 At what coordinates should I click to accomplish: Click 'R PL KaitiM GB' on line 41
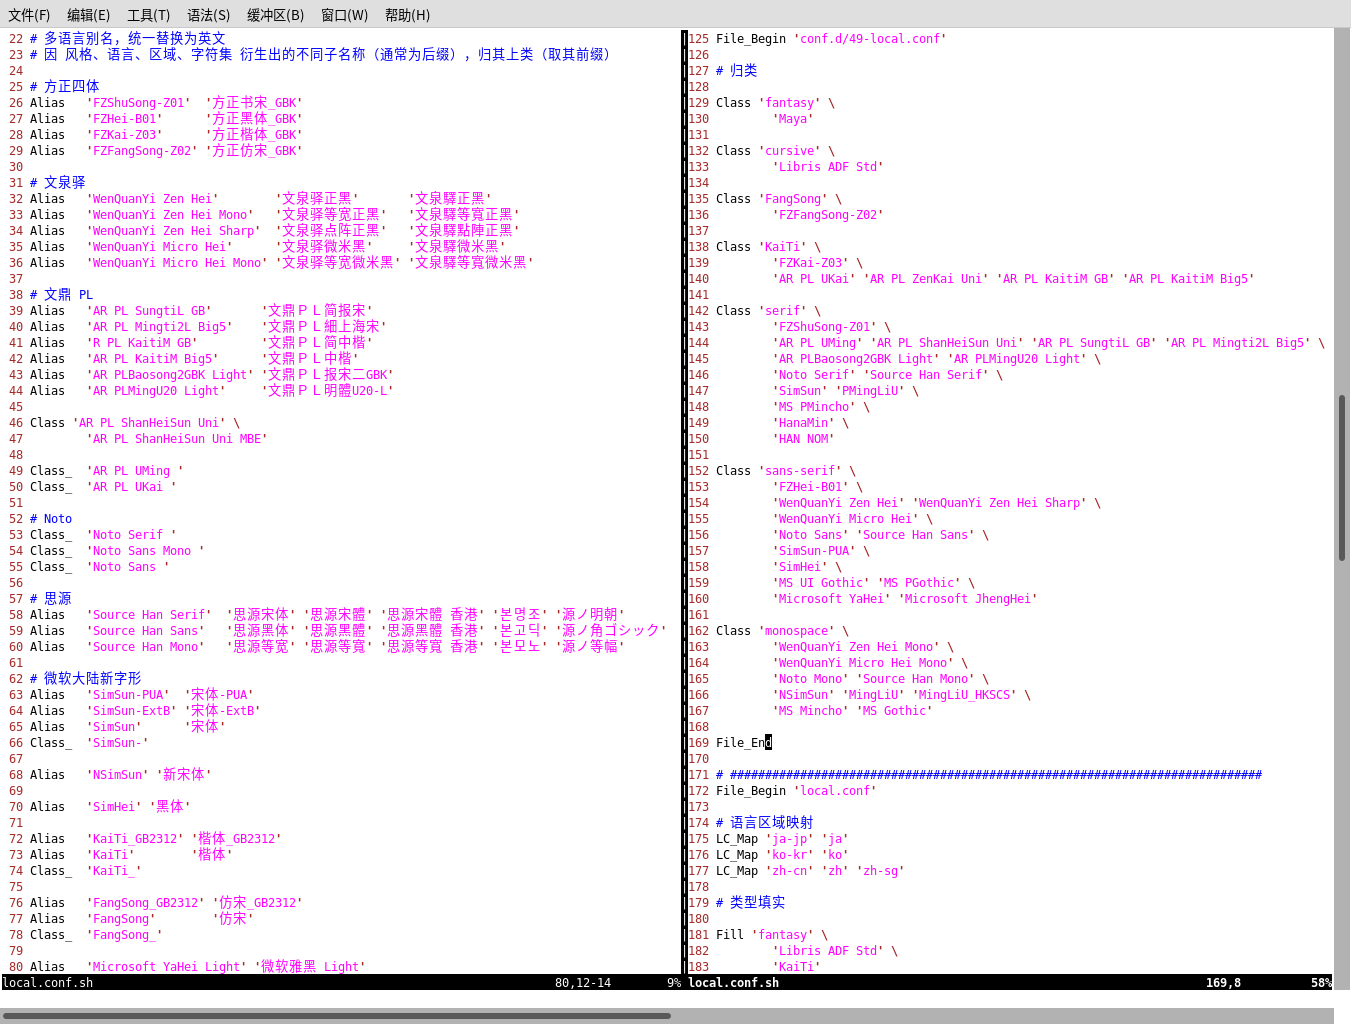(x=142, y=343)
